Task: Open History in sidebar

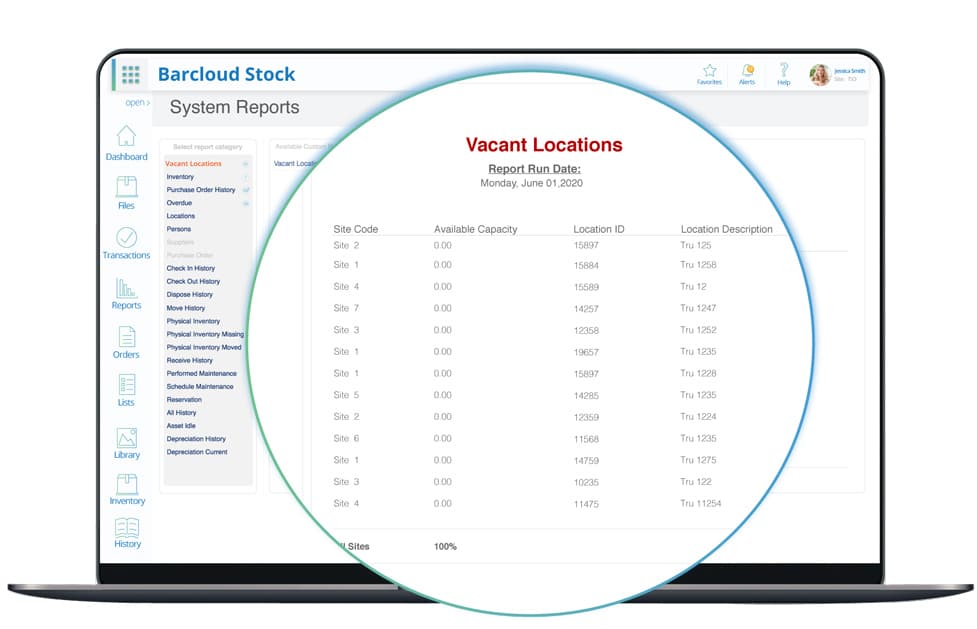Action: pos(127,533)
